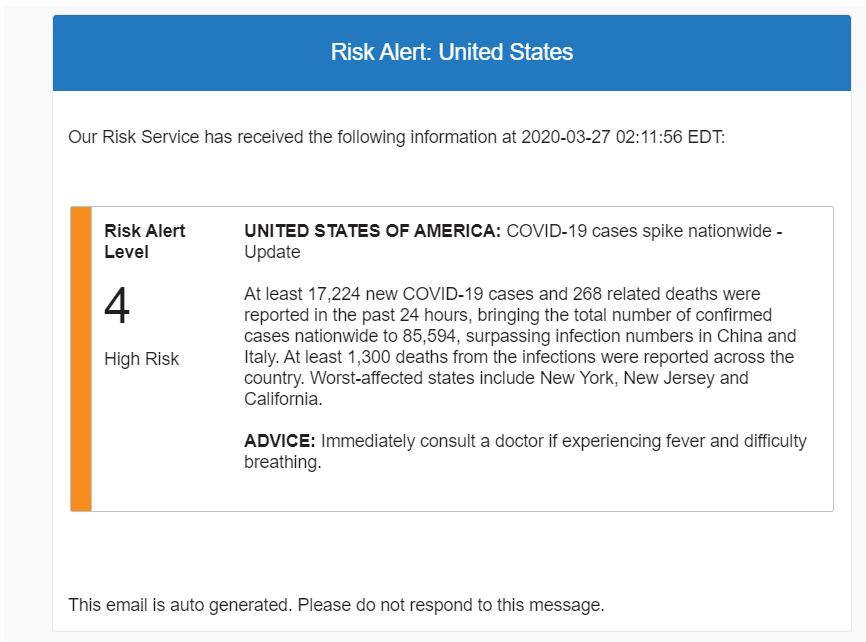Click the large number 4
The image size is (866, 642).
click(117, 307)
